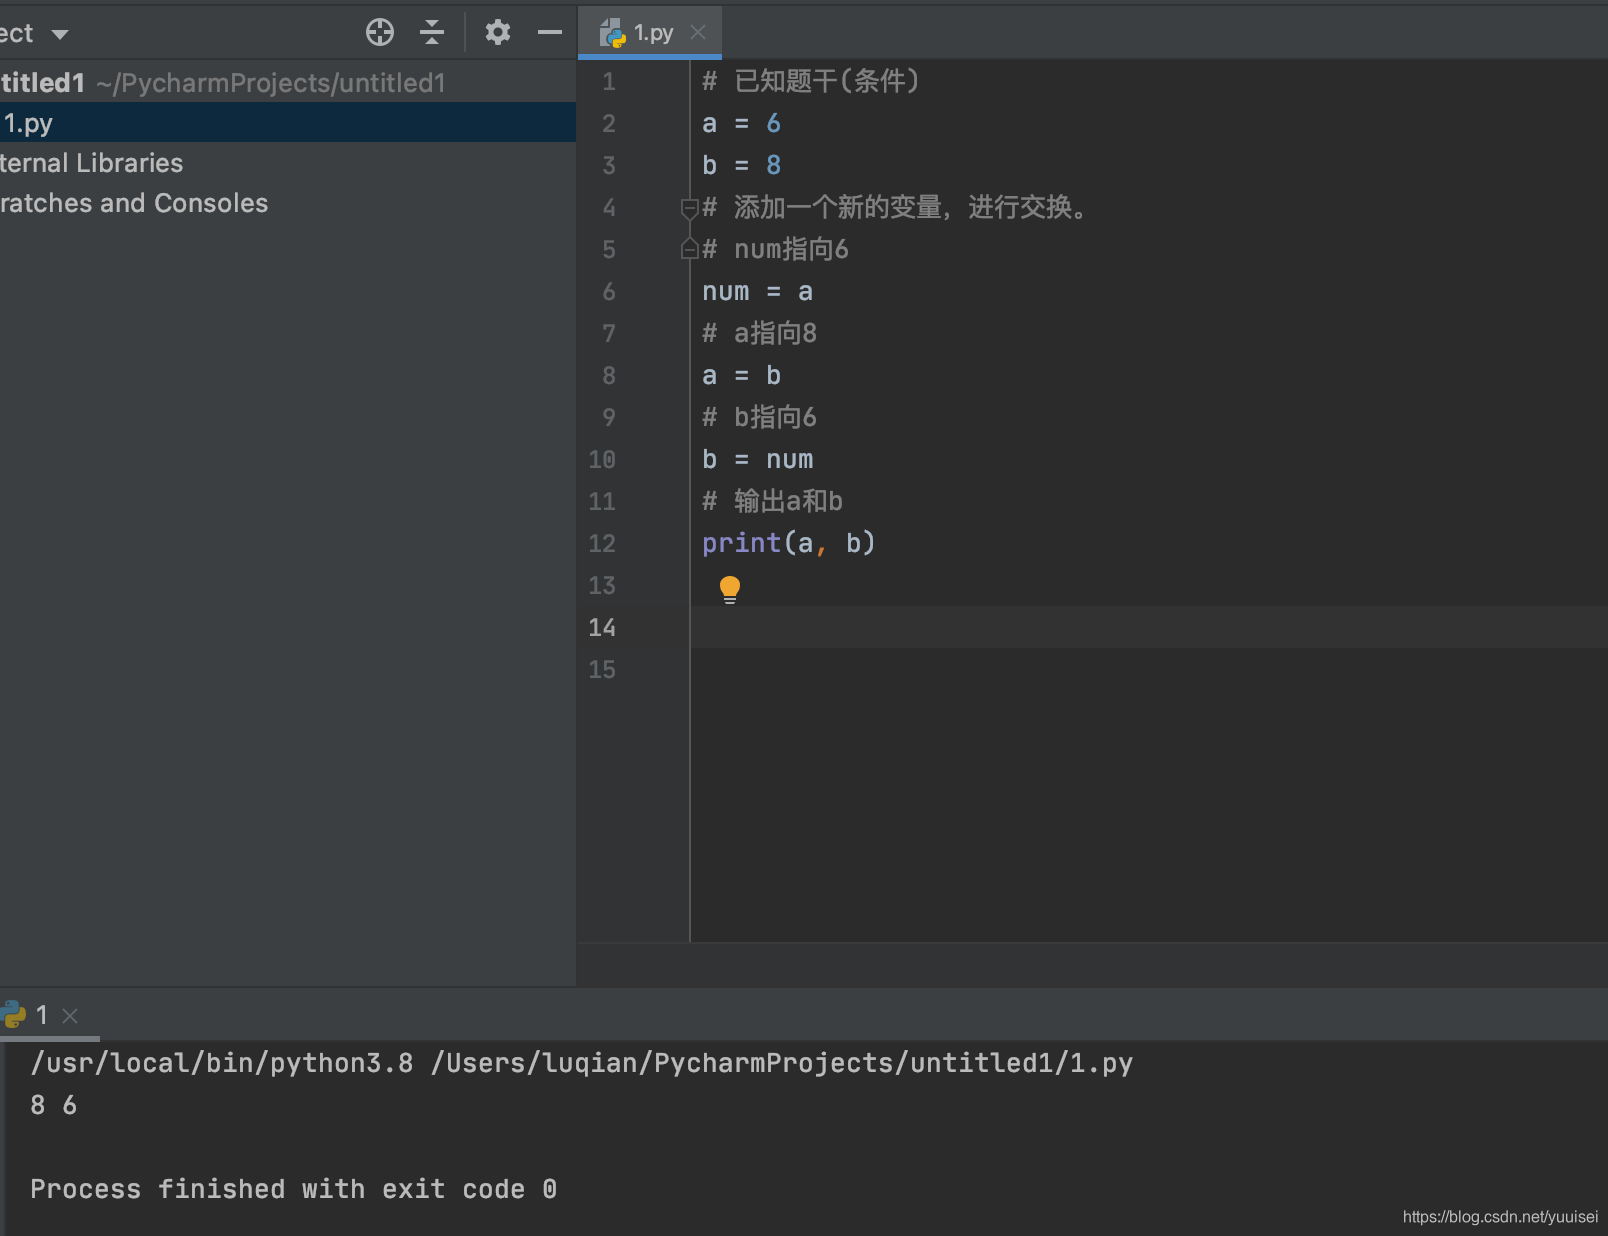Click the code line 'num = a'
Image resolution: width=1608 pixels, height=1236 pixels.
pos(757,291)
